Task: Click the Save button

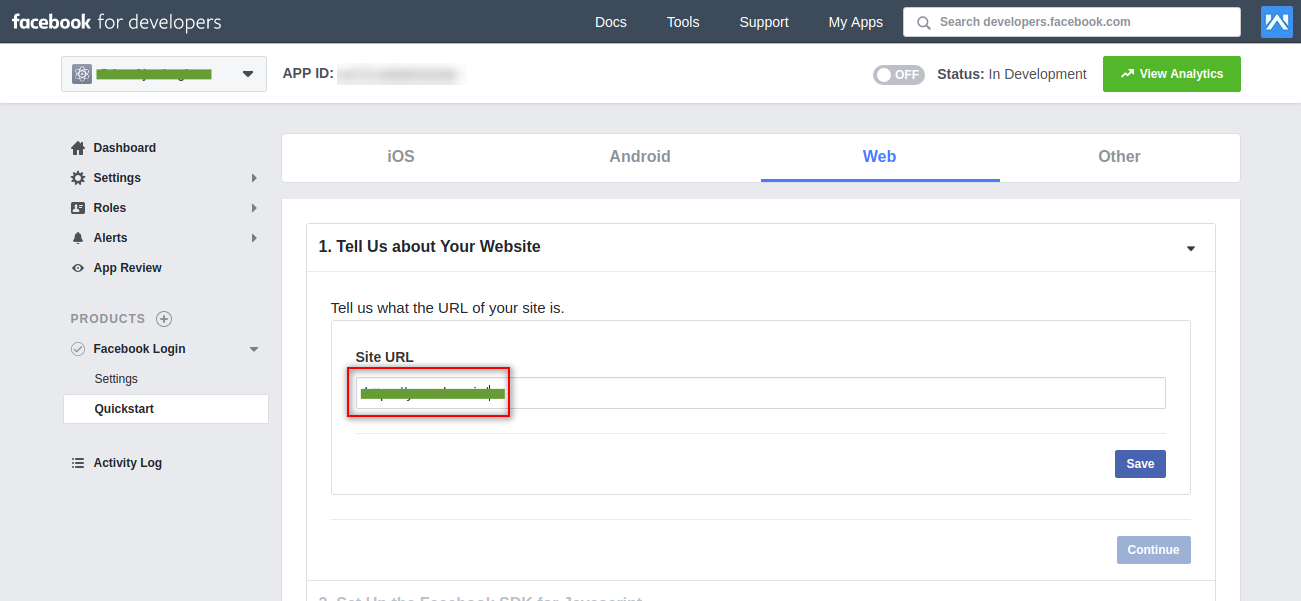Action: coord(1140,464)
